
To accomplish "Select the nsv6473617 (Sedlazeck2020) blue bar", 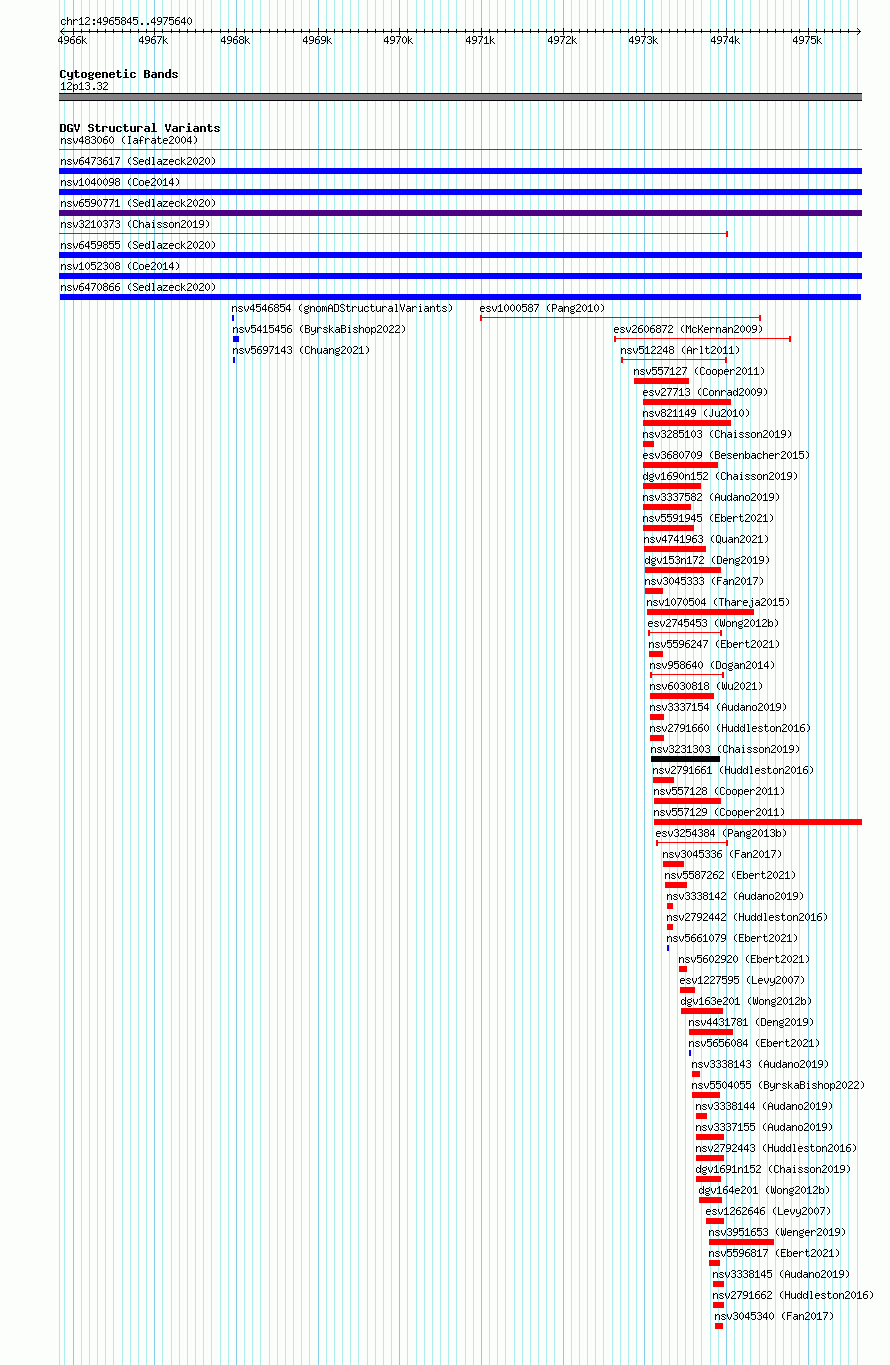I will coord(460,171).
